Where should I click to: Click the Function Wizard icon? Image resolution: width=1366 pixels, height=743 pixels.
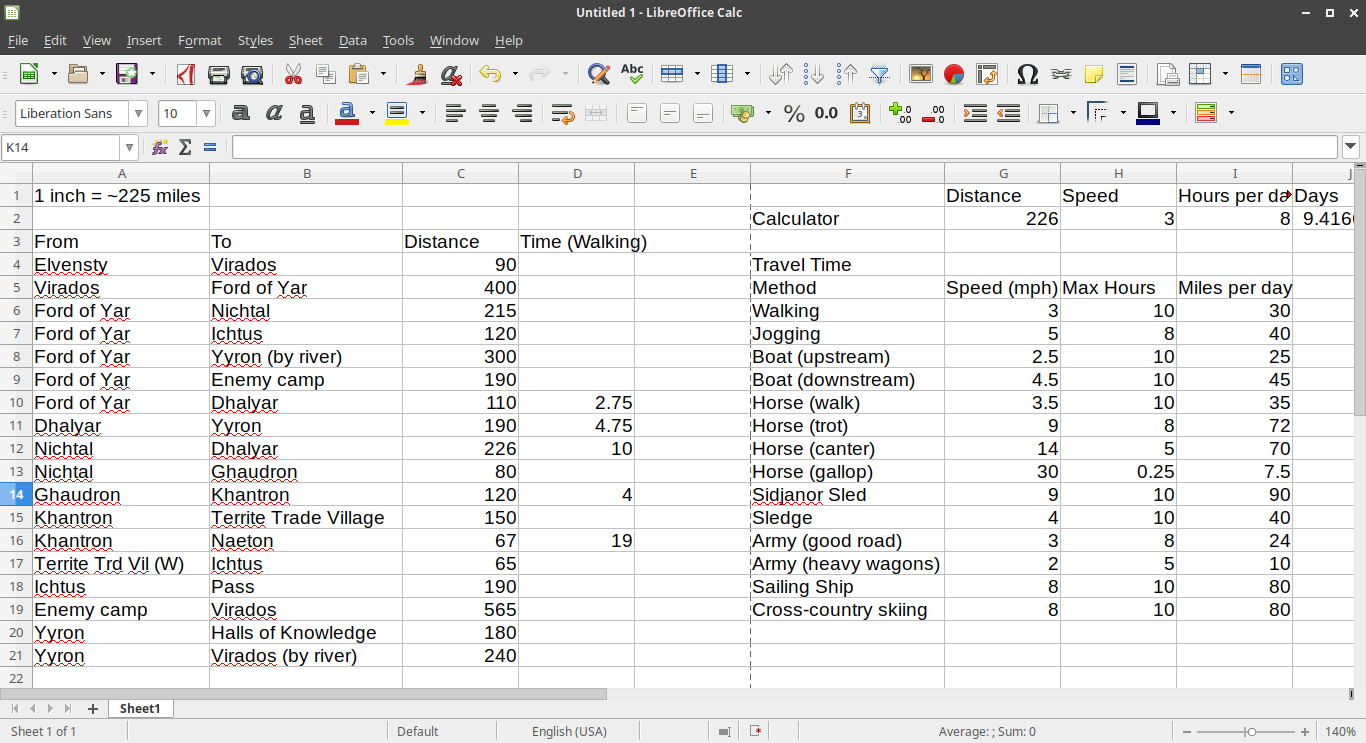160,148
